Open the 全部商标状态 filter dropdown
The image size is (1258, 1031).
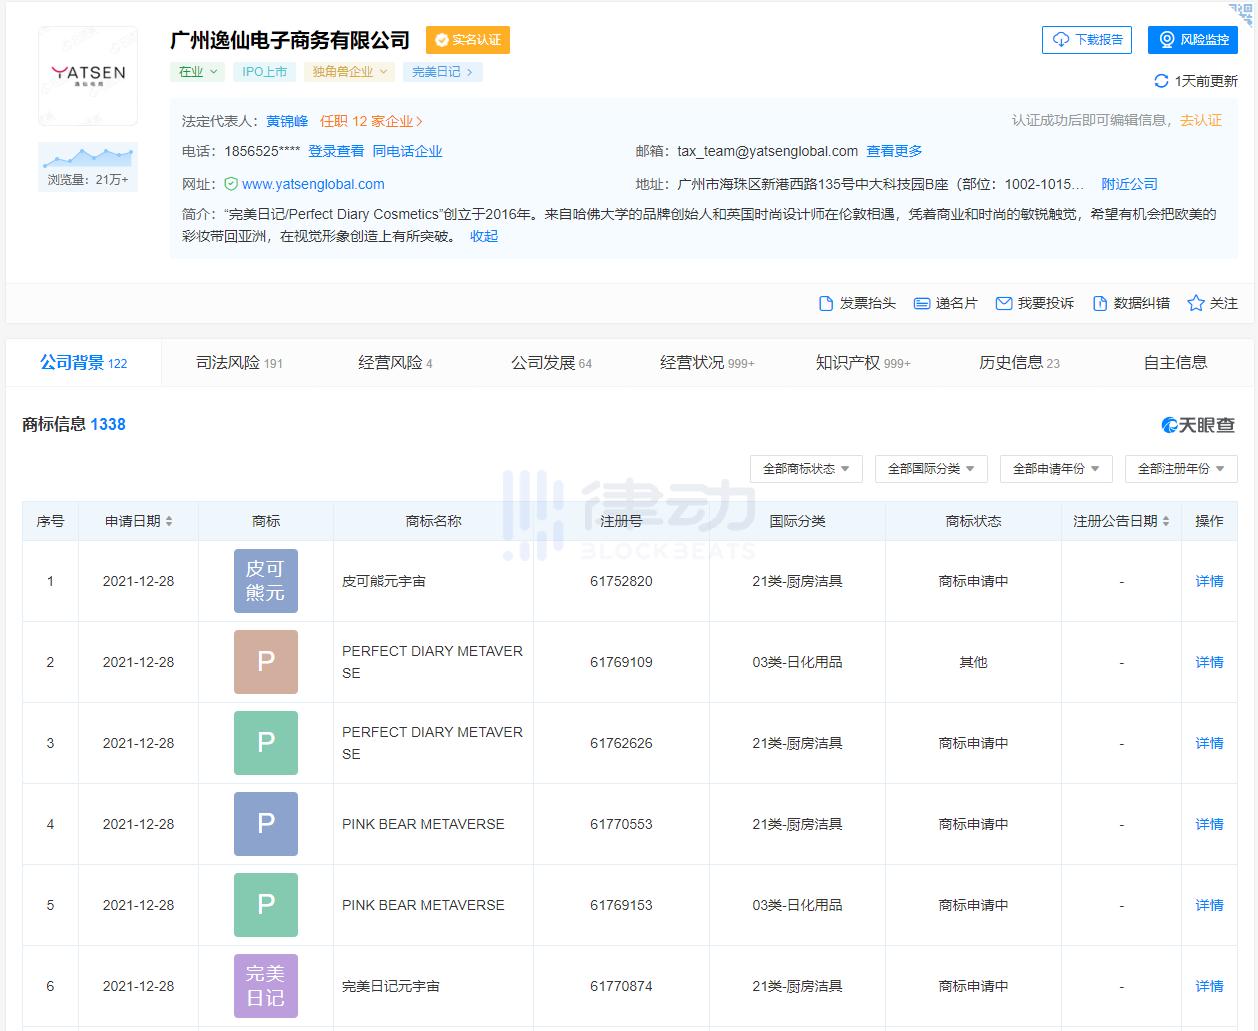point(806,468)
